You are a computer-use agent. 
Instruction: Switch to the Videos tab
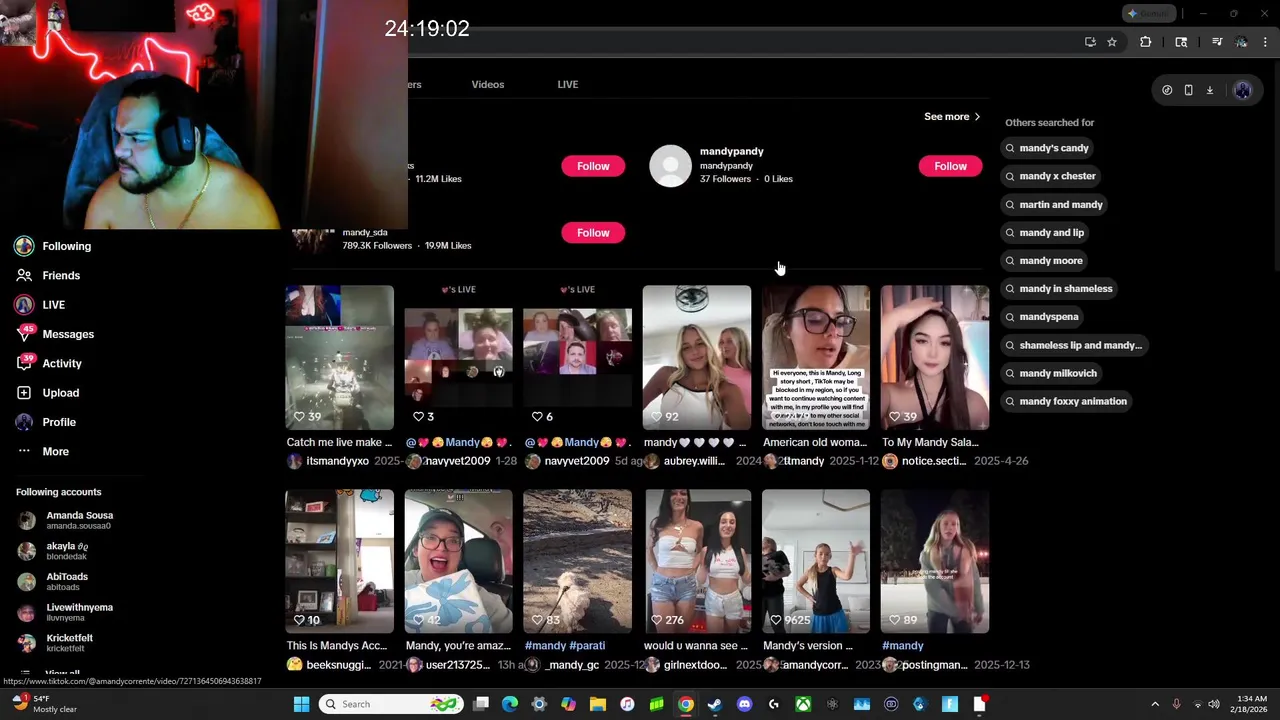[488, 84]
